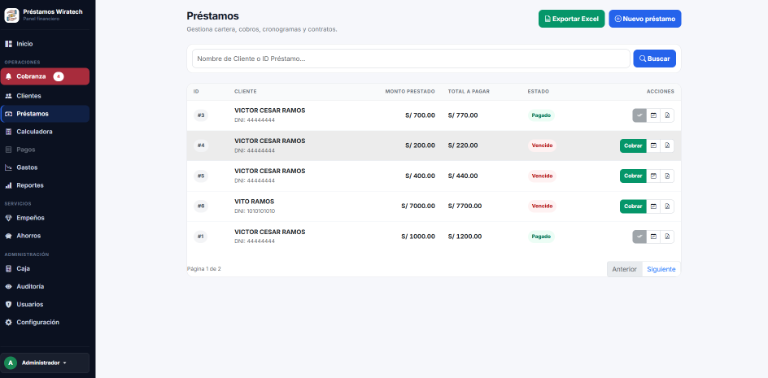
Task: Open Ahorros under Servicios
Action: [45, 236]
